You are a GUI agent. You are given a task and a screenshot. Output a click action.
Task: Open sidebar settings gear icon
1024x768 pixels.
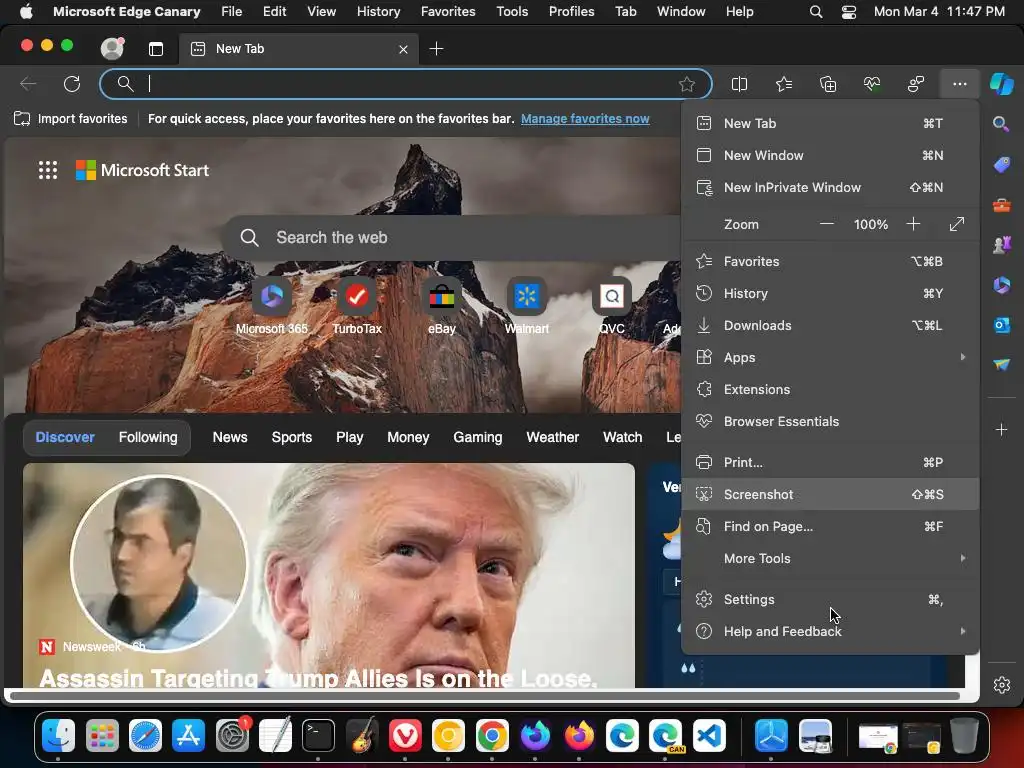tap(1001, 684)
